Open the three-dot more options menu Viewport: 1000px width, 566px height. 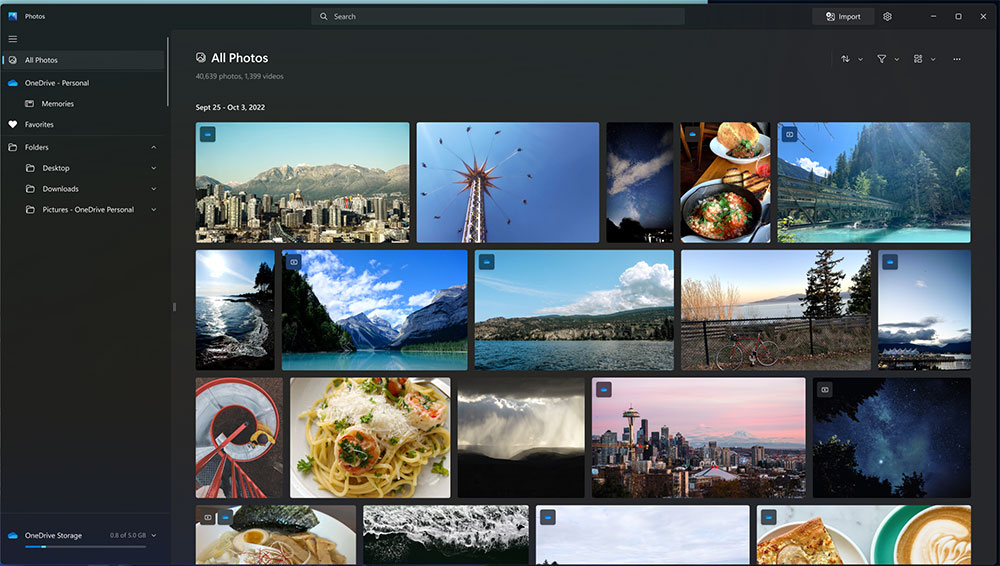pyautogui.click(x=957, y=59)
